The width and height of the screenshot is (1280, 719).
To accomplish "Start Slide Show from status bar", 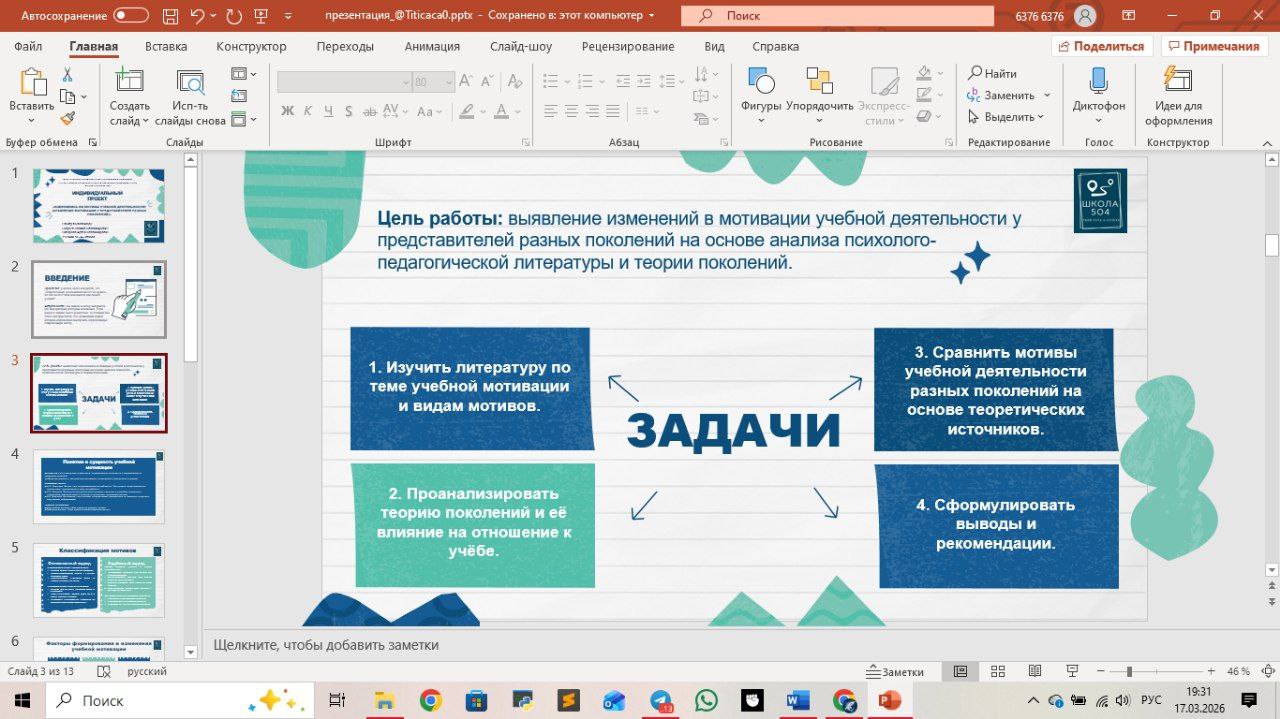I will (1071, 671).
